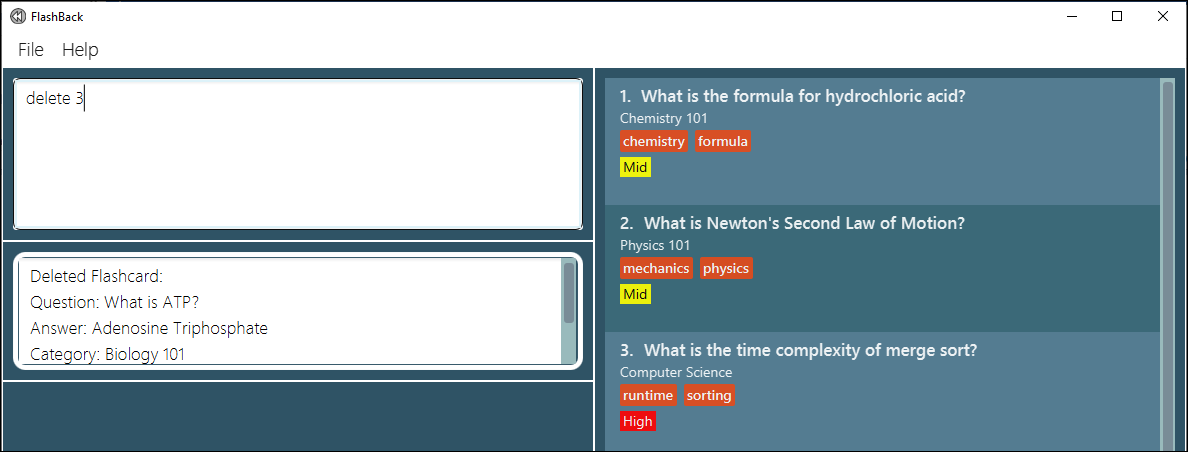The image size is (1188, 452).
Task: Click the 'runtime' tag label
Action: (648, 395)
